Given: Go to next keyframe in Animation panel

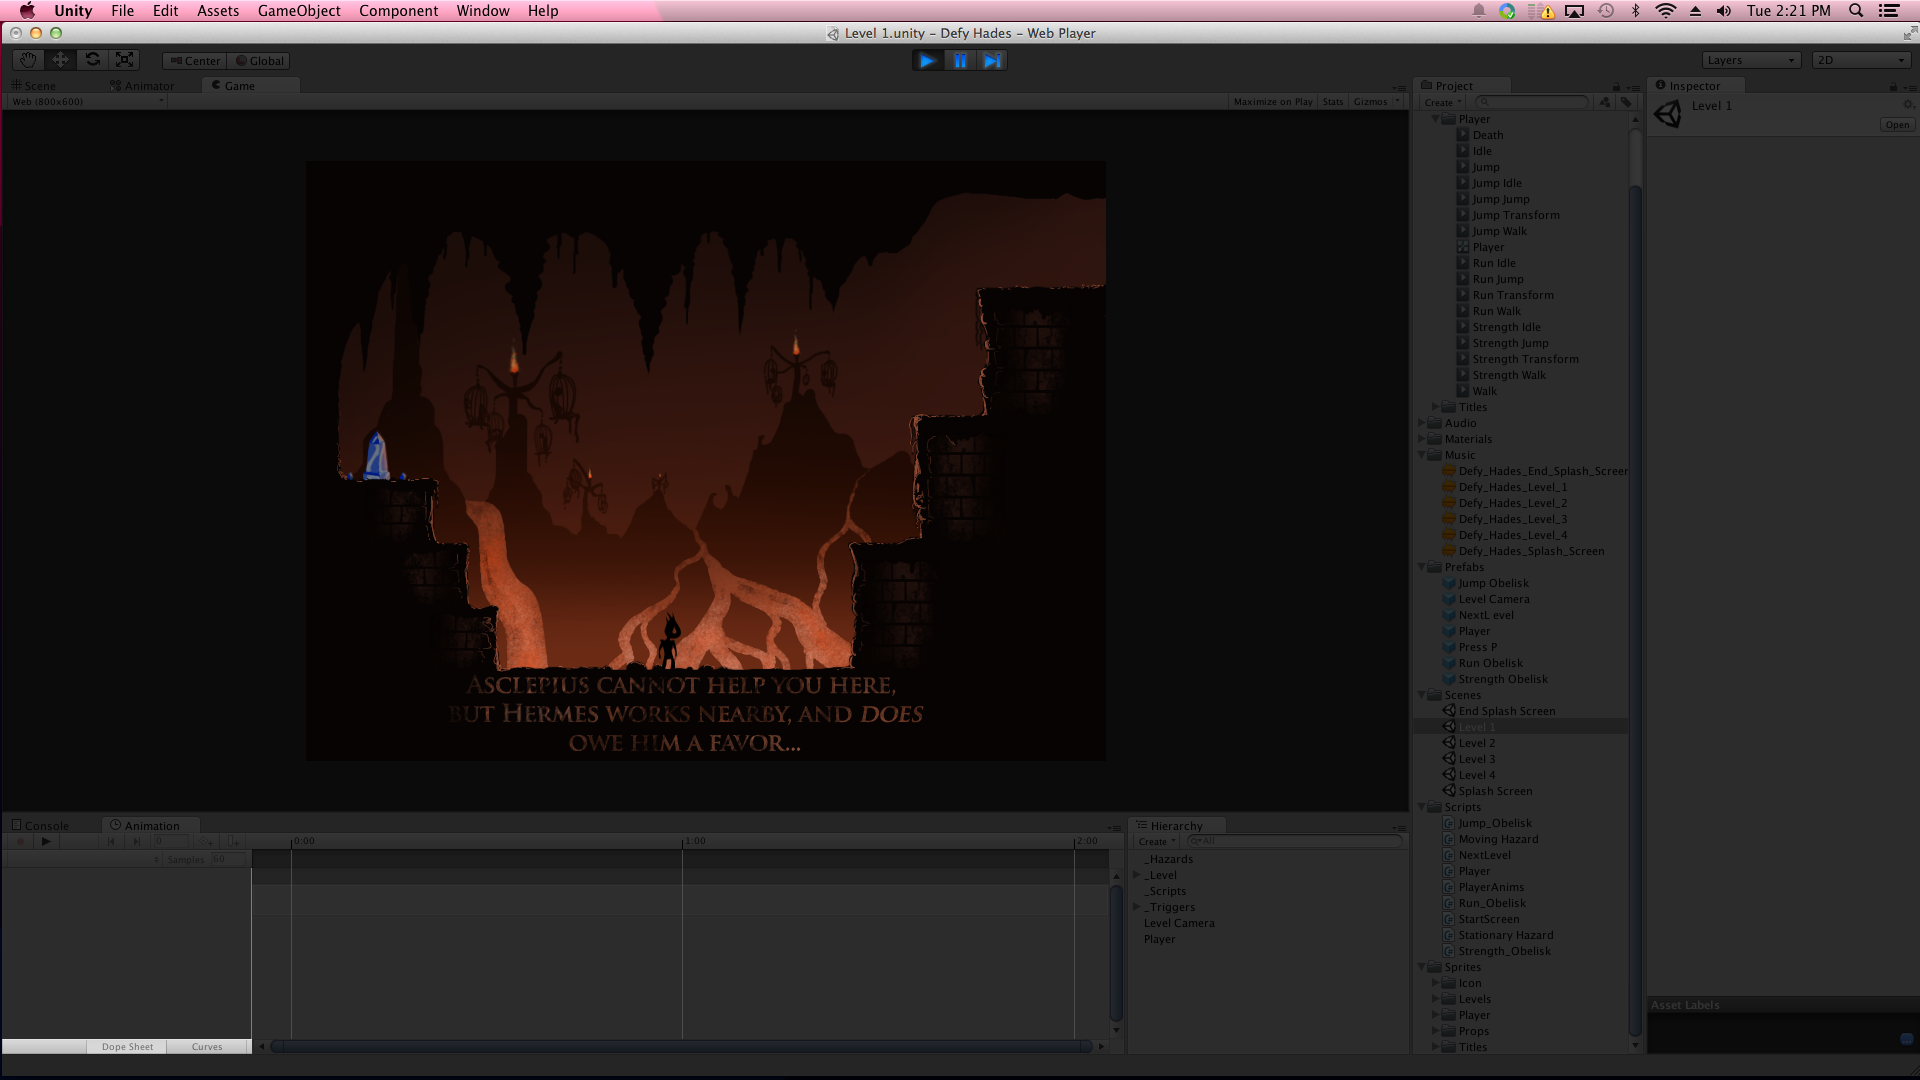Looking at the screenshot, I should pos(136,842).
